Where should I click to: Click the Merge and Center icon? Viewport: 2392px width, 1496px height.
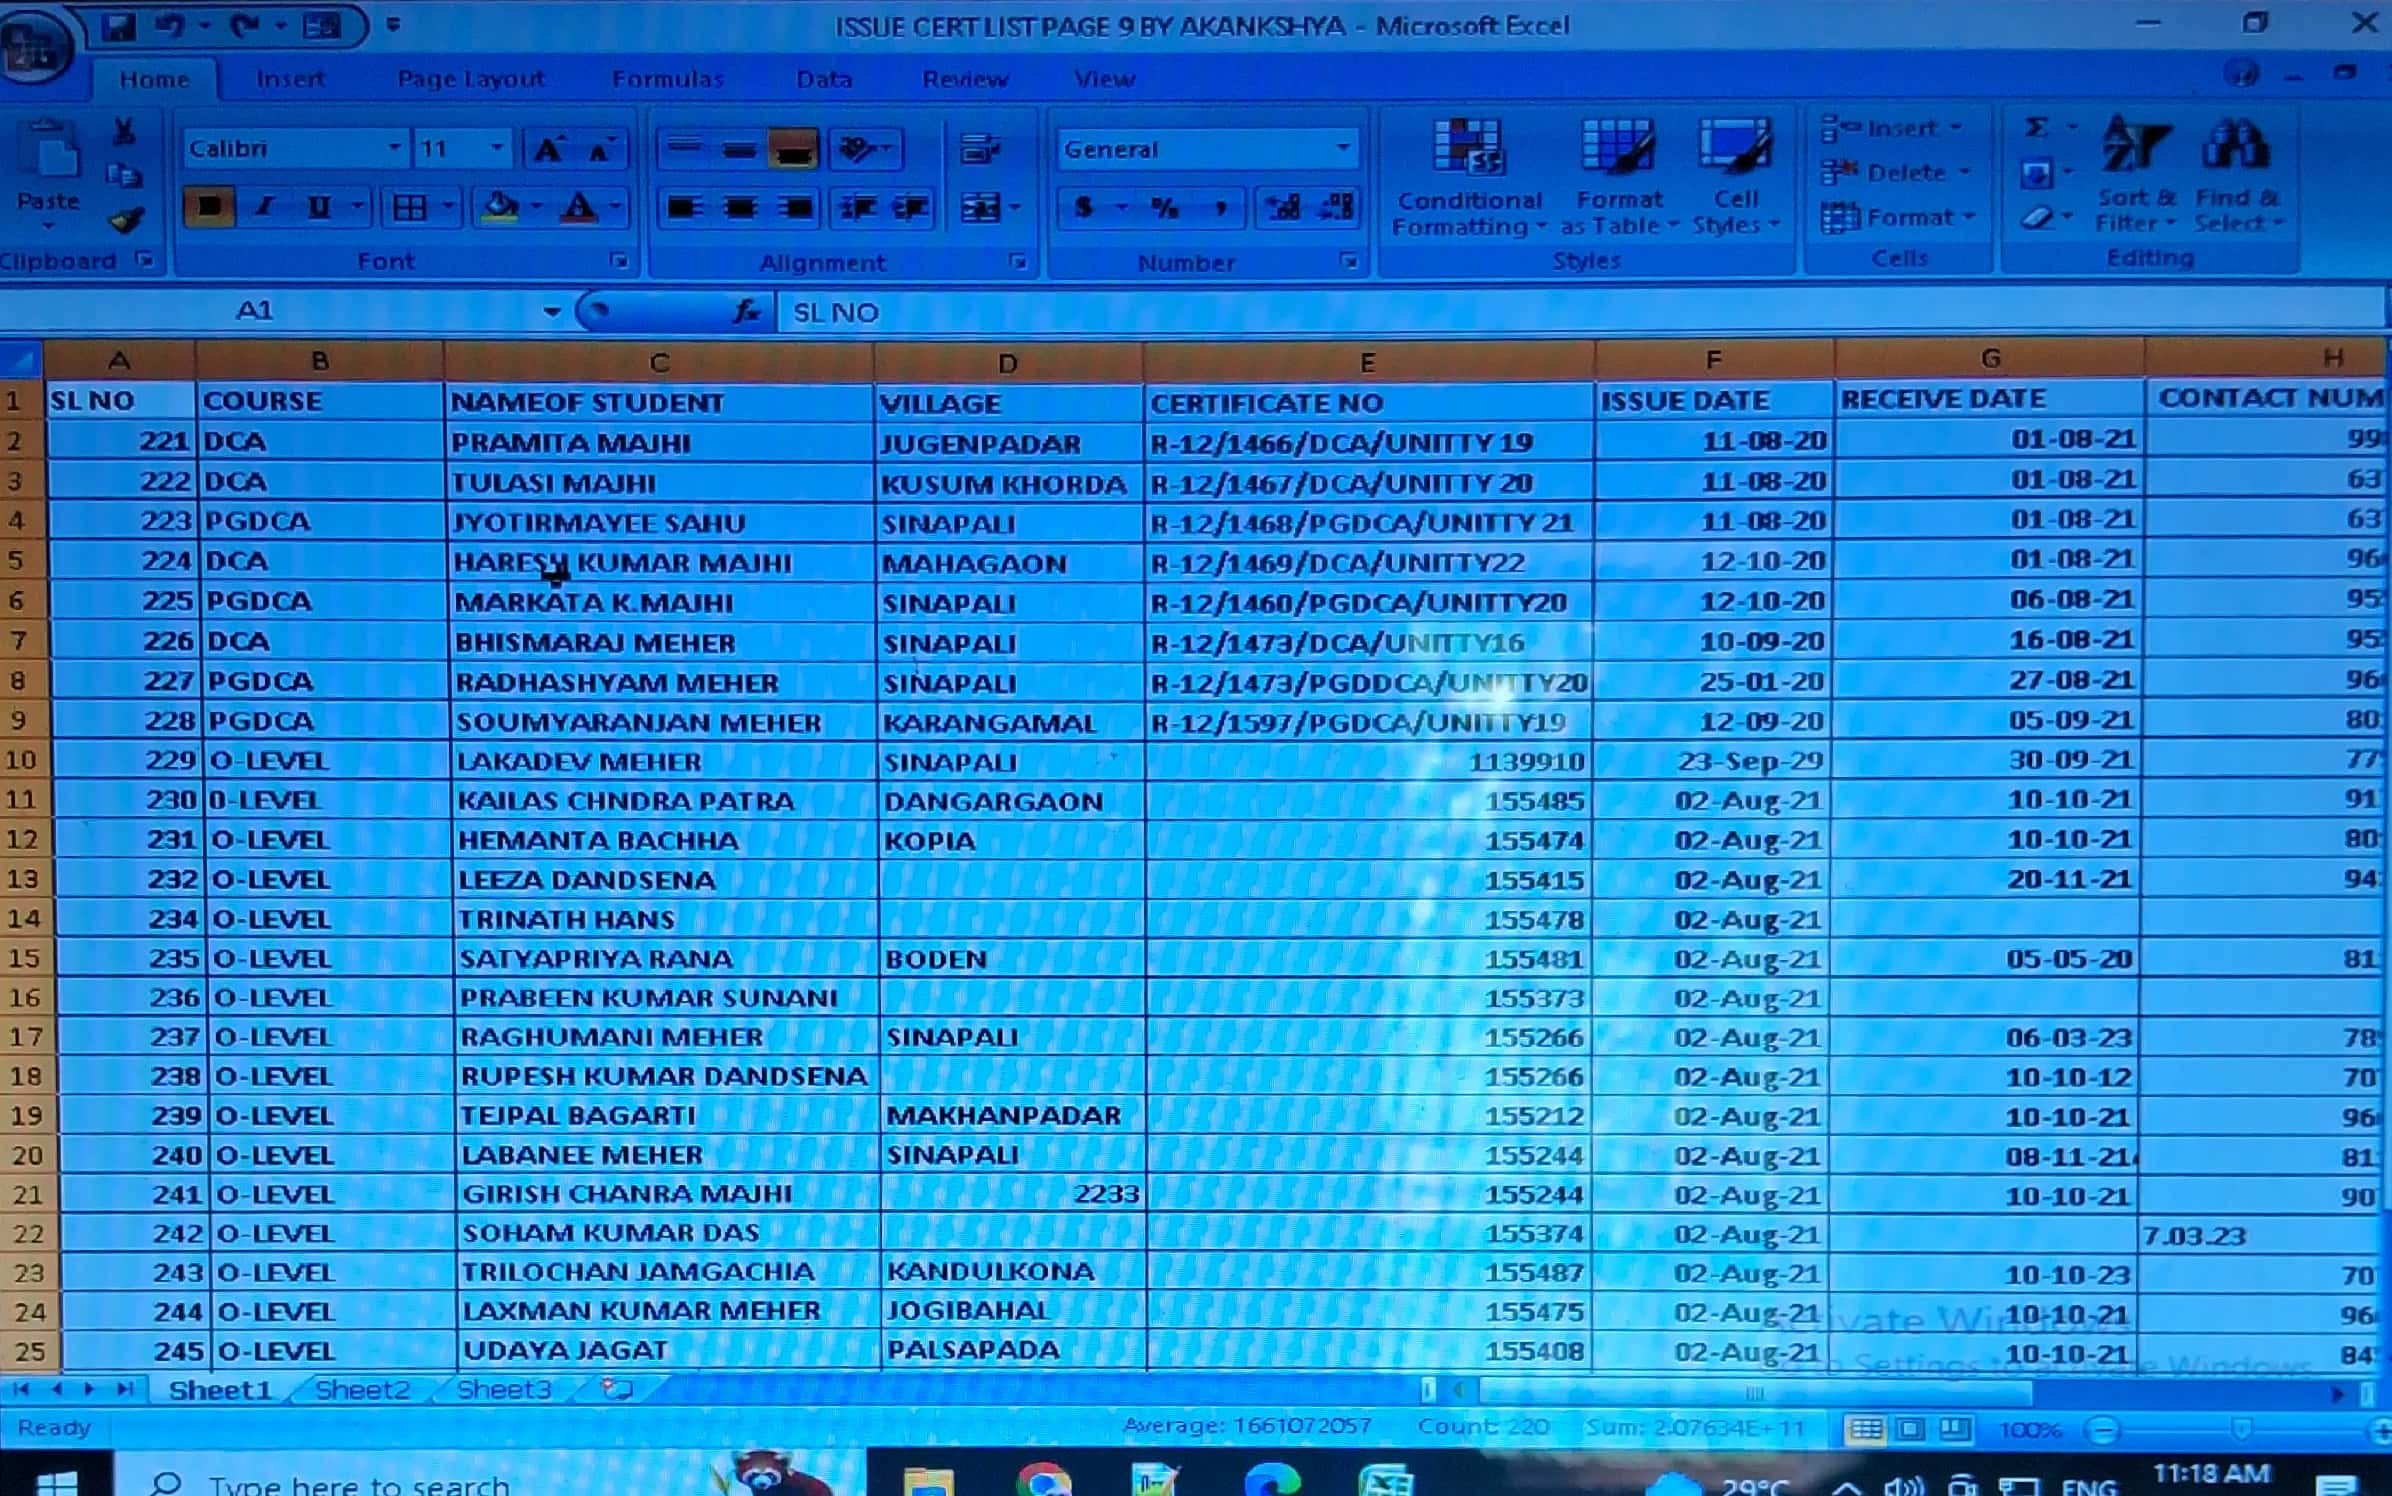(982, 208)
